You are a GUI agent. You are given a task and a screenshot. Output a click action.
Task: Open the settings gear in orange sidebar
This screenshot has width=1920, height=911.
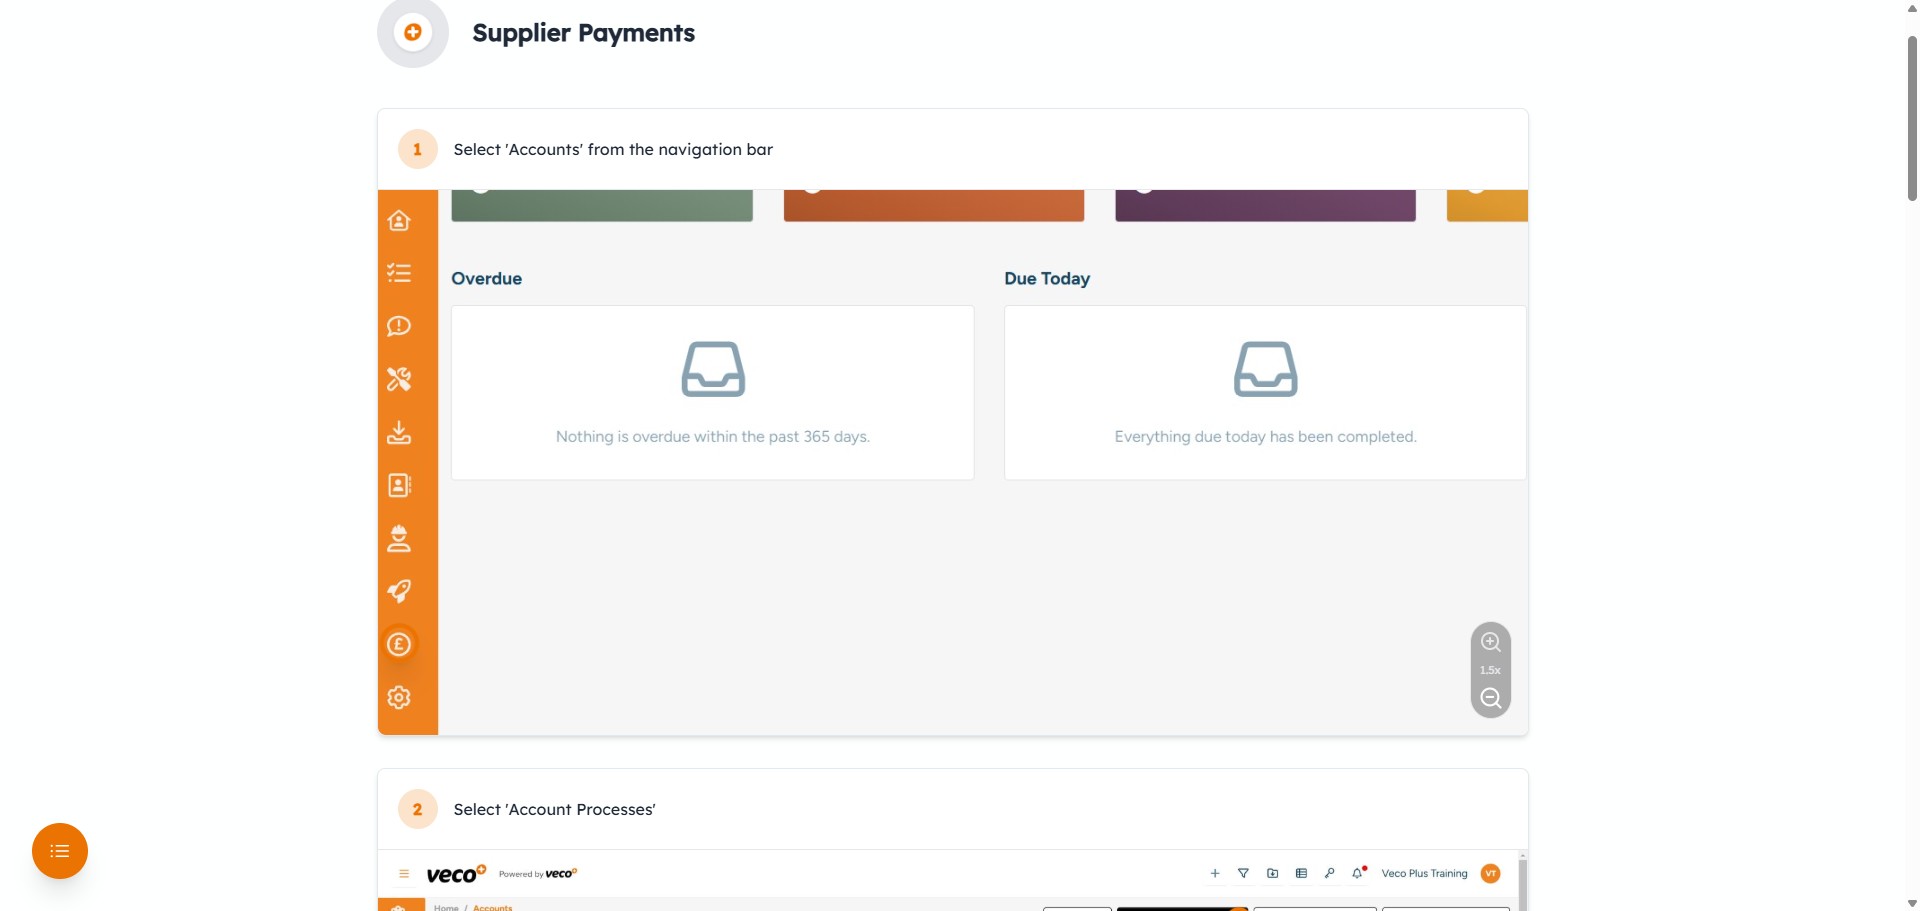(x=399, y=697)
